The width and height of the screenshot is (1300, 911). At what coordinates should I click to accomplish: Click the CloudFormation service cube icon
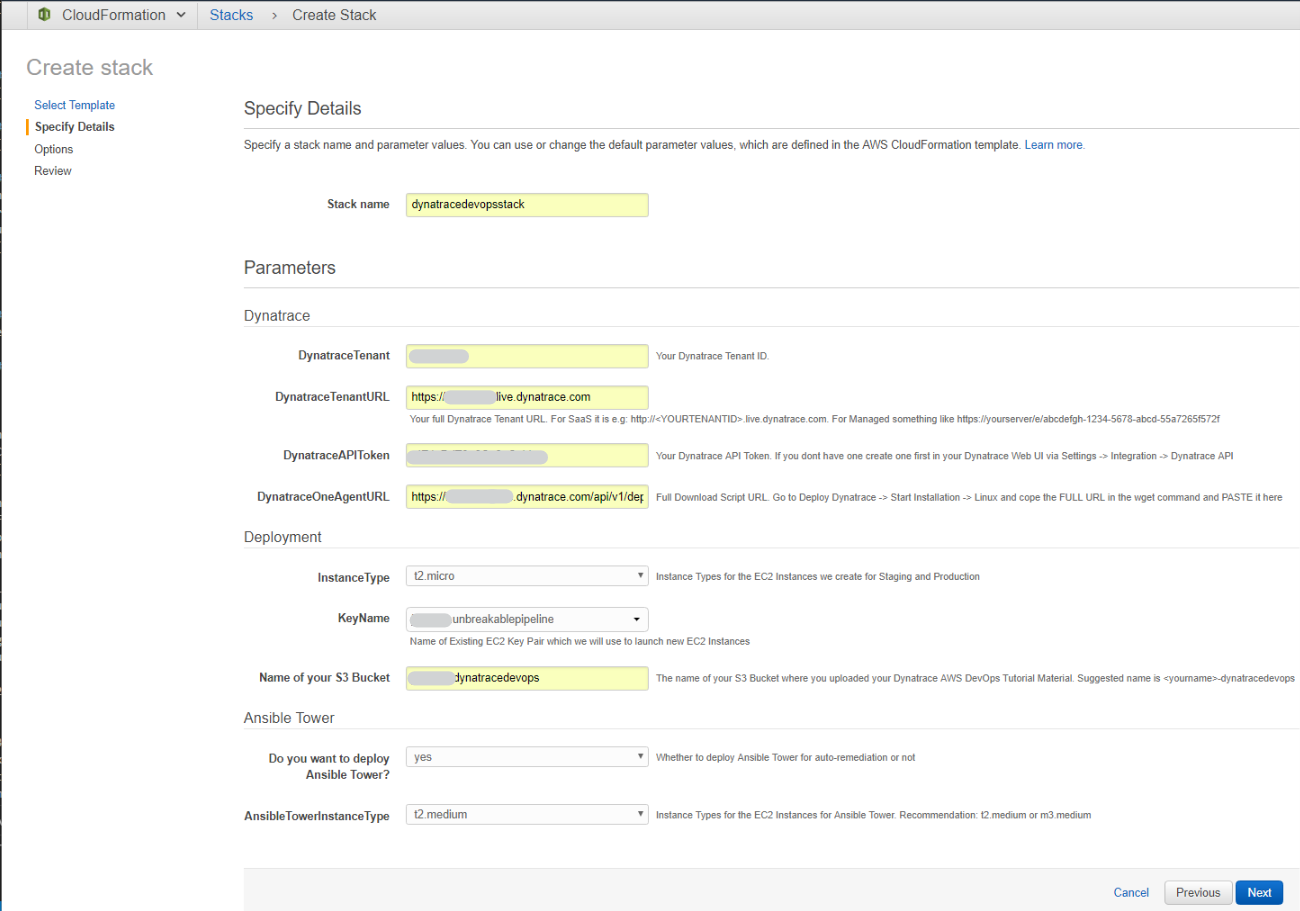(44, 15)
